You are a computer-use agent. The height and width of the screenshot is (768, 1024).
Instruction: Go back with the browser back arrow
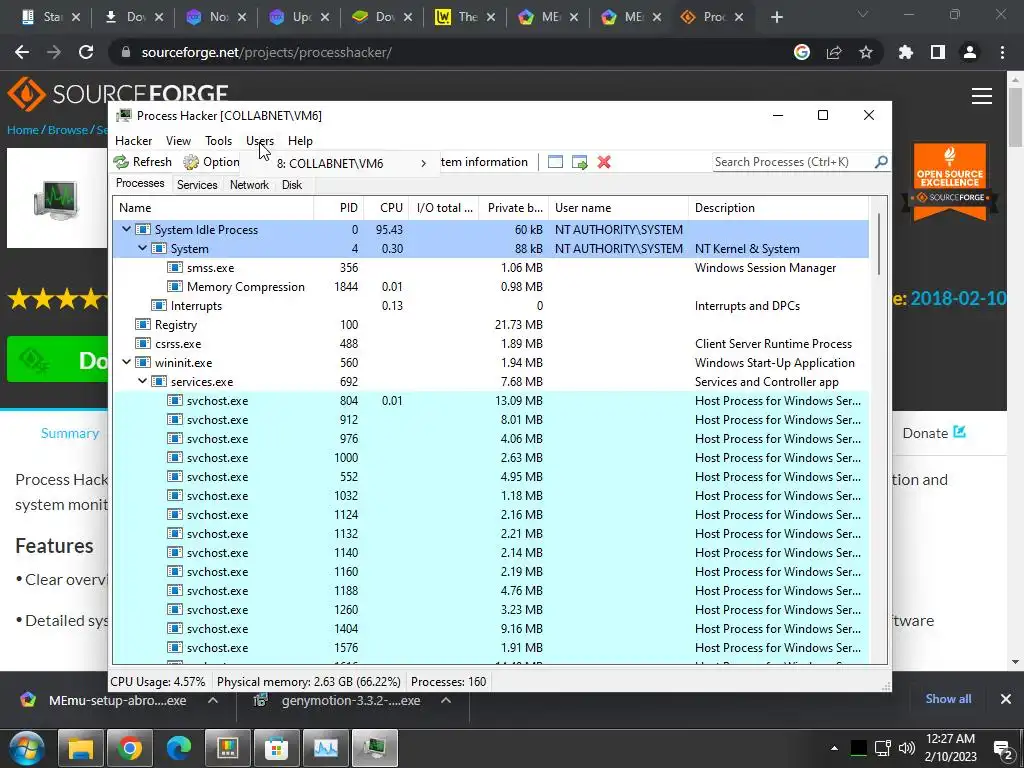pos(22,52)
